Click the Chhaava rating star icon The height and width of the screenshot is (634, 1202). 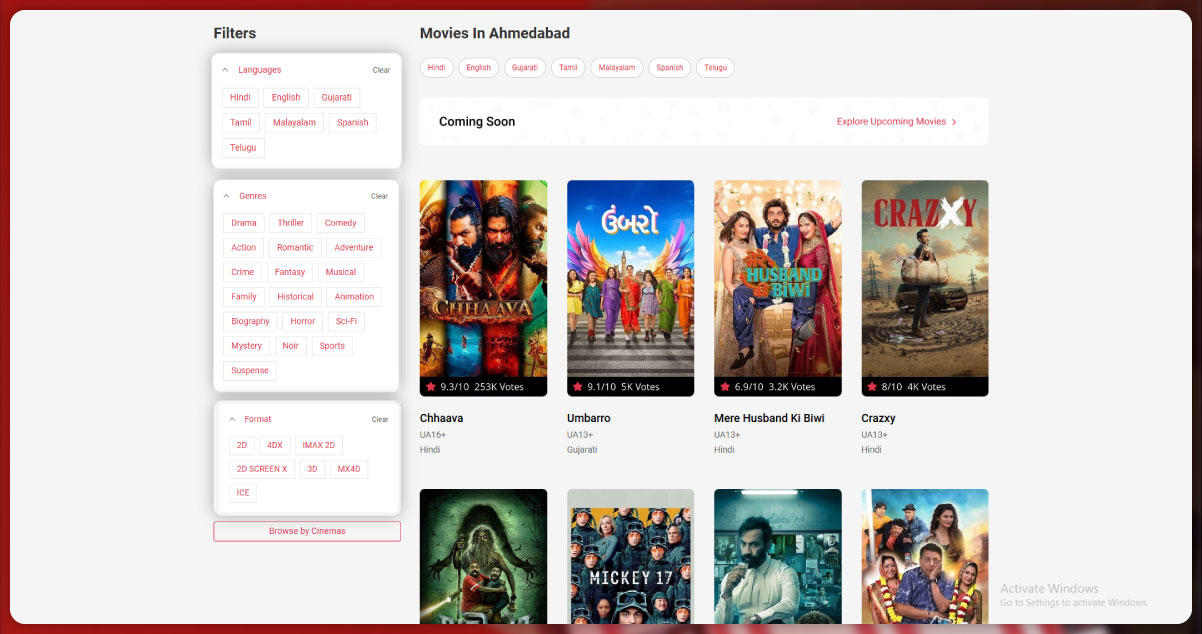(x=431, y=386)
